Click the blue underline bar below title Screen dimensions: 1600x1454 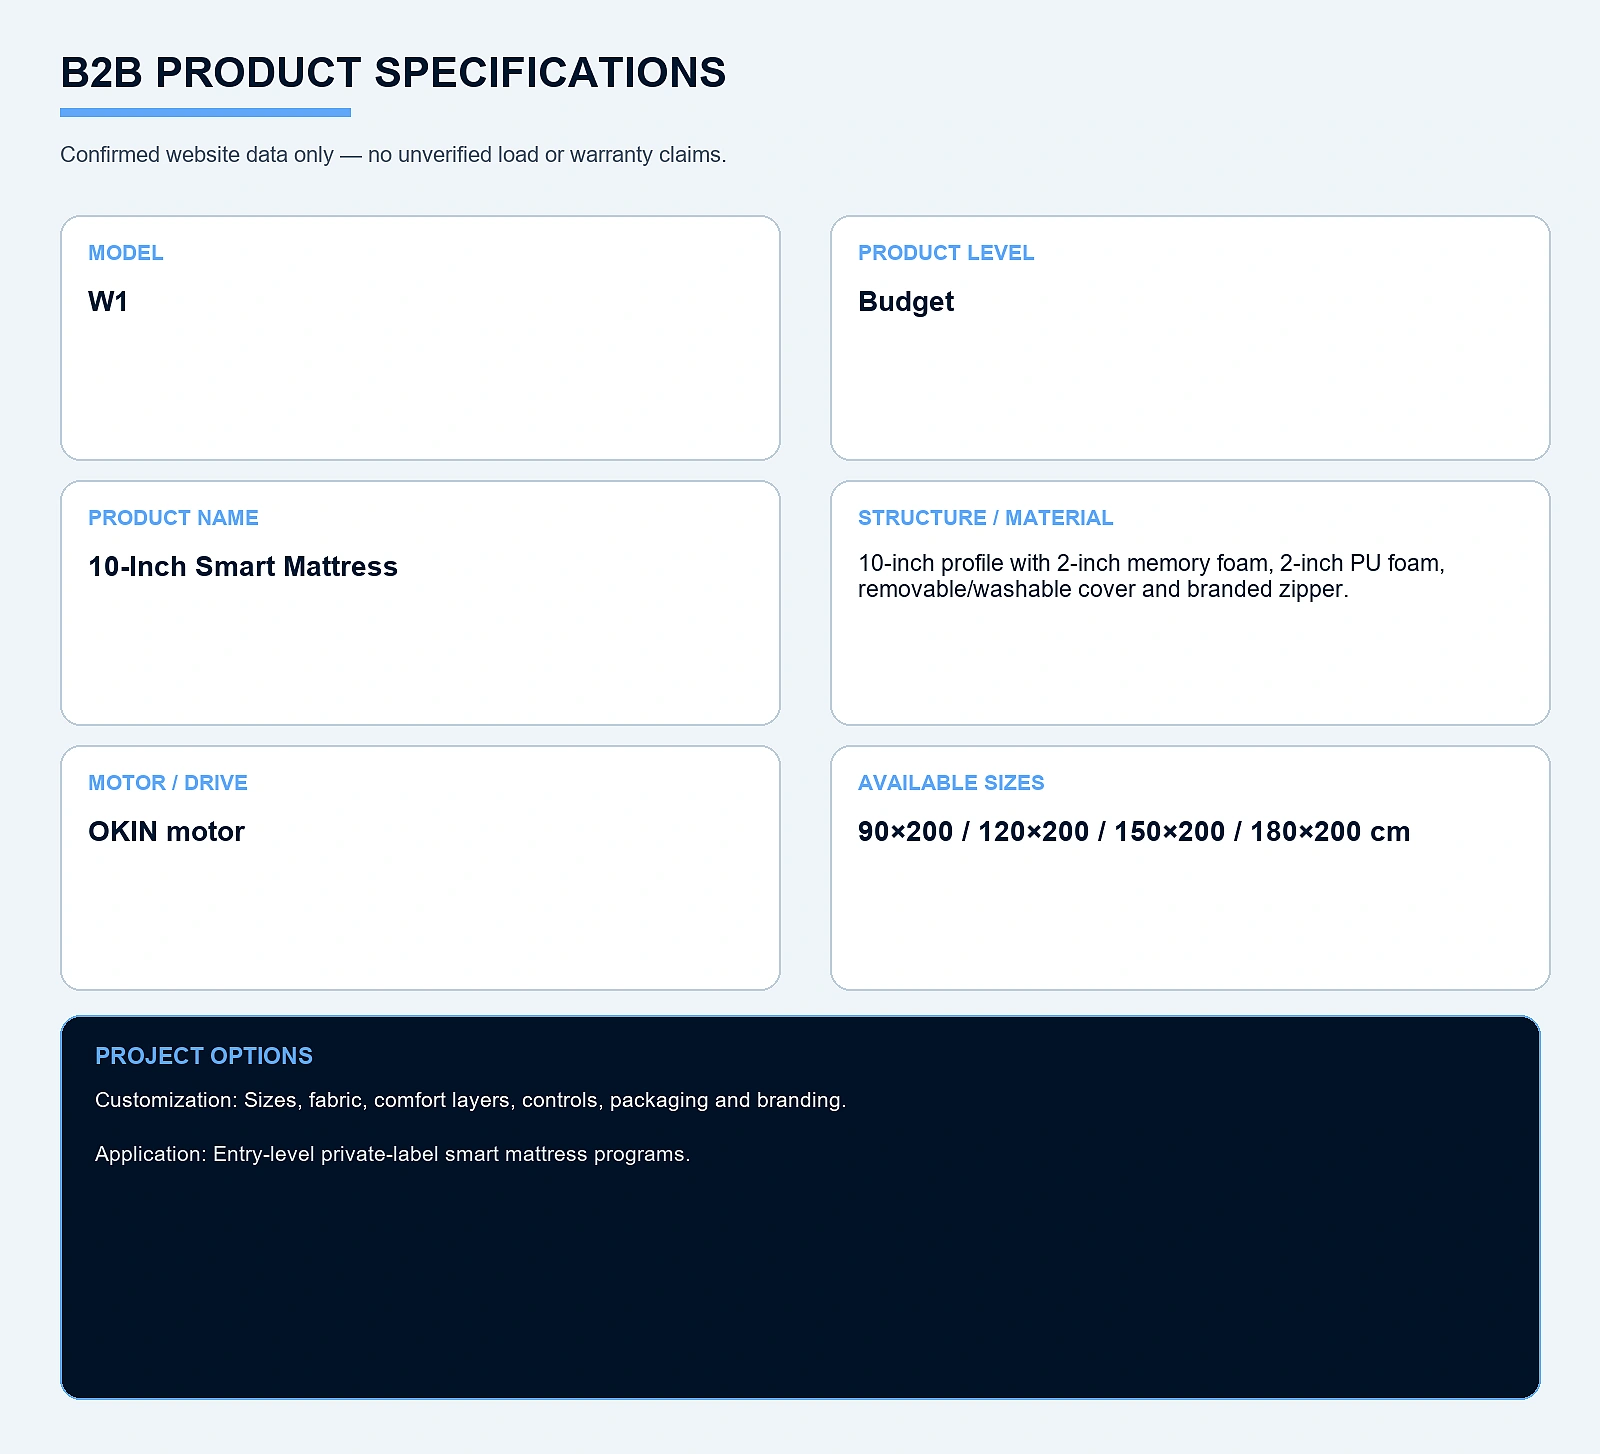tap(205, 113)
